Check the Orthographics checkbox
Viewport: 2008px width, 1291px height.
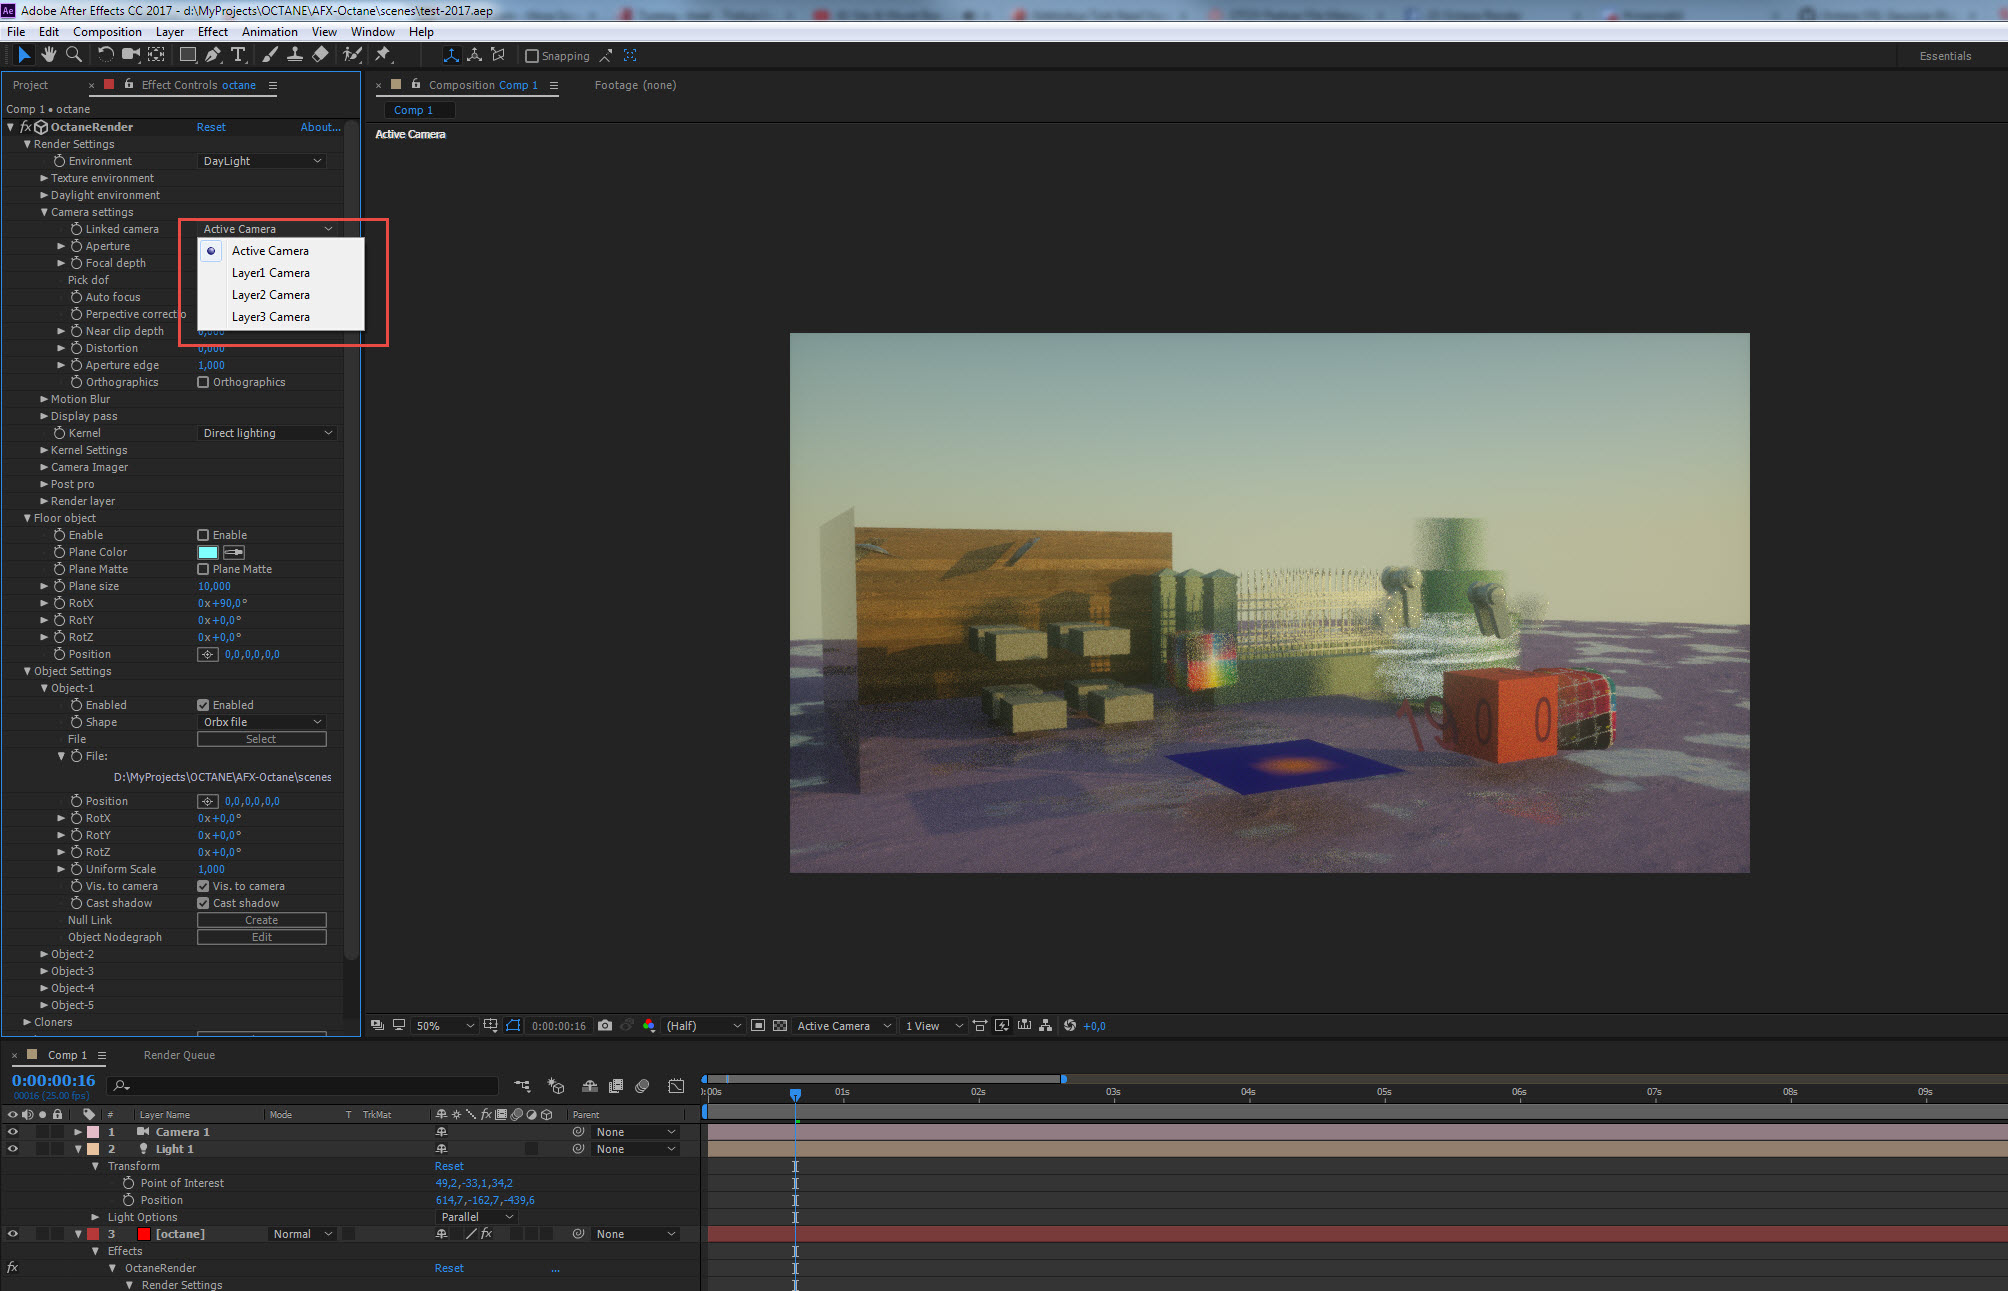(x=203, y=382)
